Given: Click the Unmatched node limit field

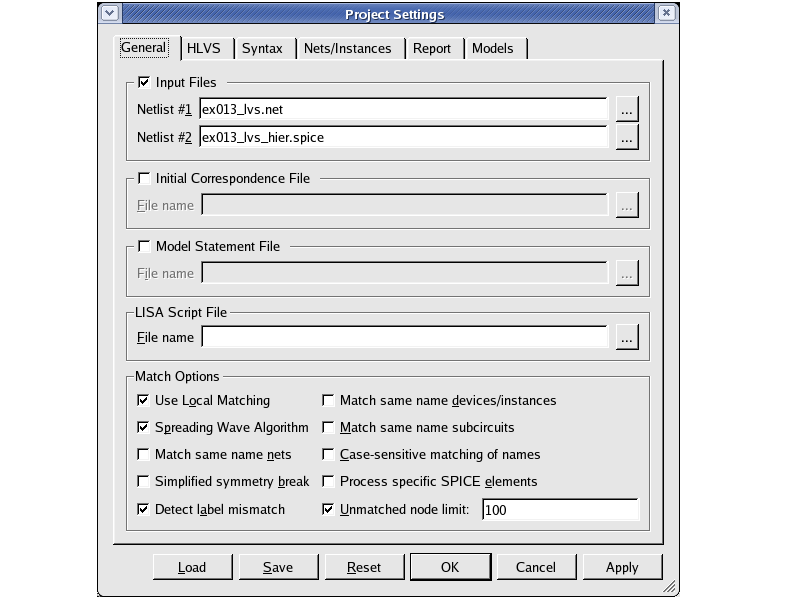Looking at the screenshot, I should pyautogui.click(x=559, y=510).
